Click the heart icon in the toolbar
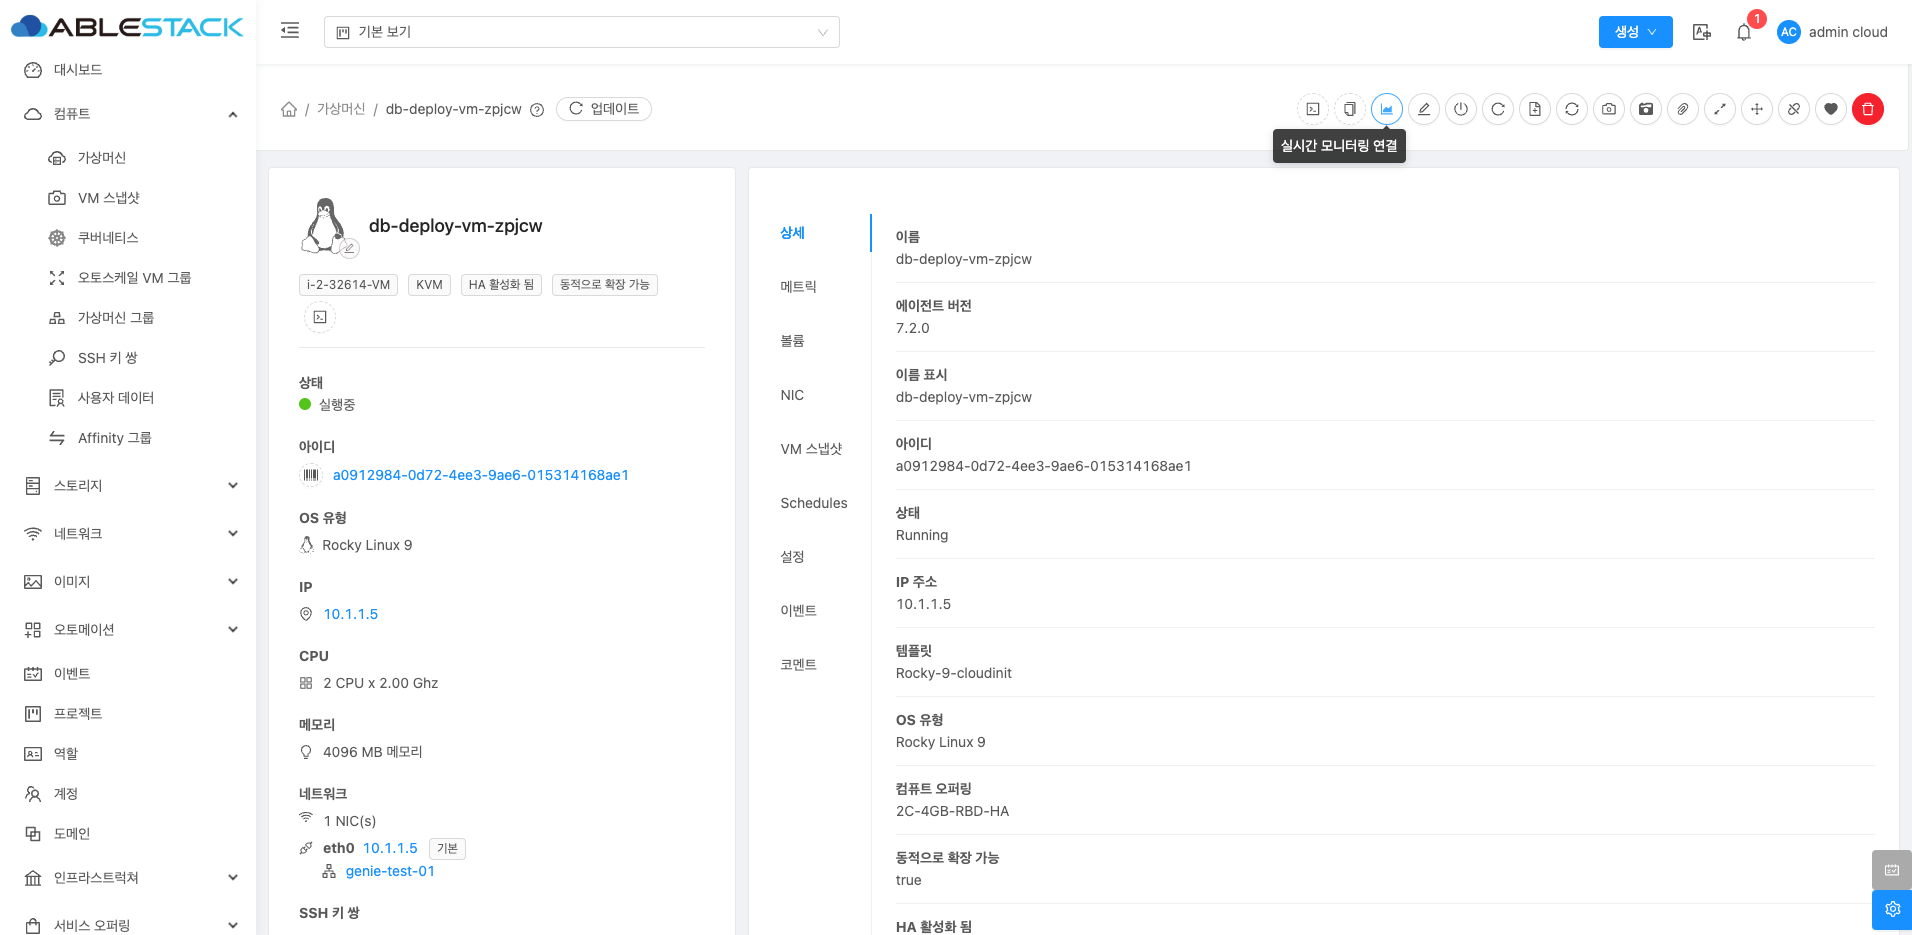 [1831, 109]
